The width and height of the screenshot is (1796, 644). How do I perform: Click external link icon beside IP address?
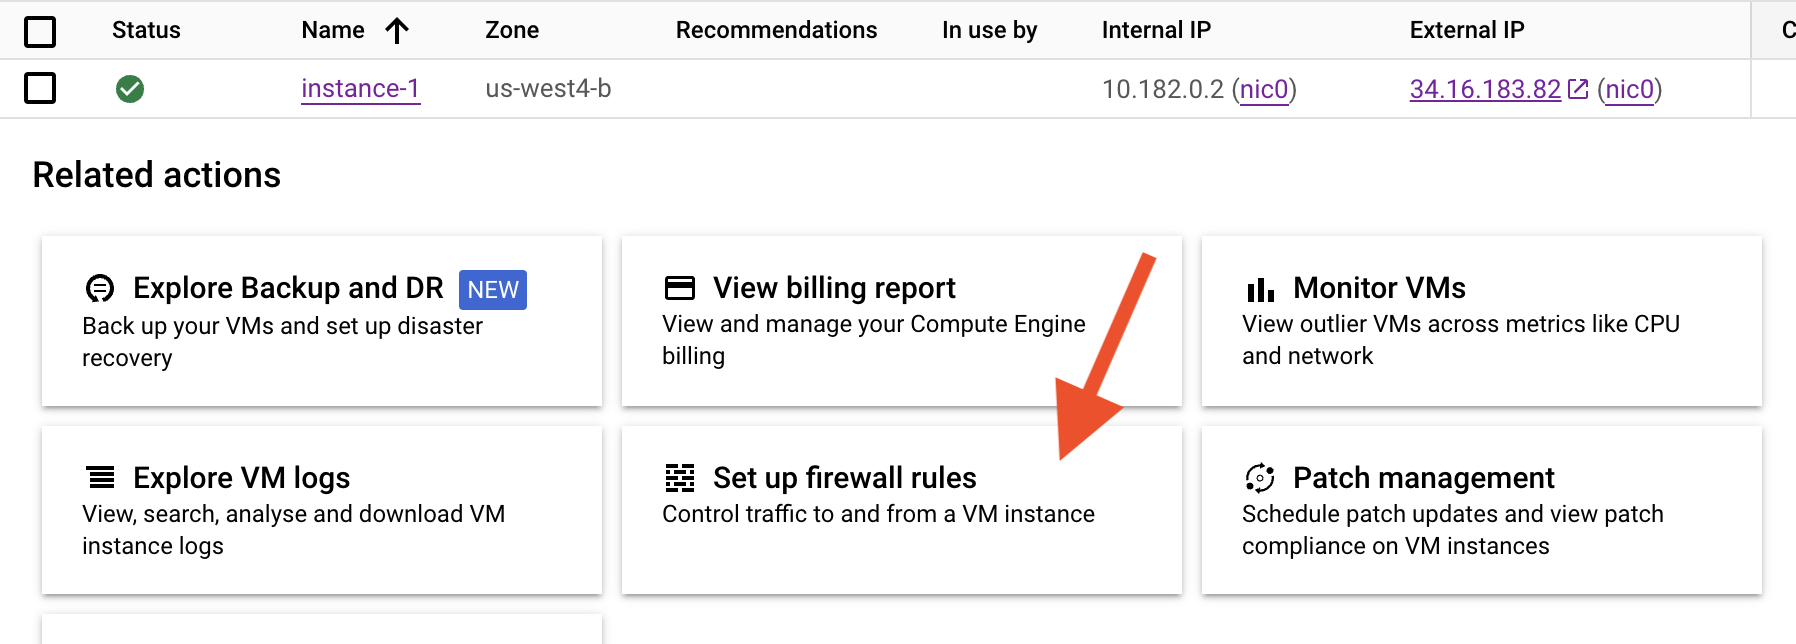pos(1578,89)
